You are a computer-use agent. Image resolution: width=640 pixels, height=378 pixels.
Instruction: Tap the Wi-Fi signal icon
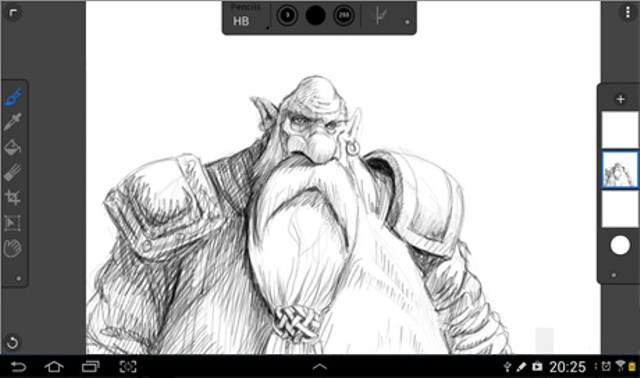(620, 366)
